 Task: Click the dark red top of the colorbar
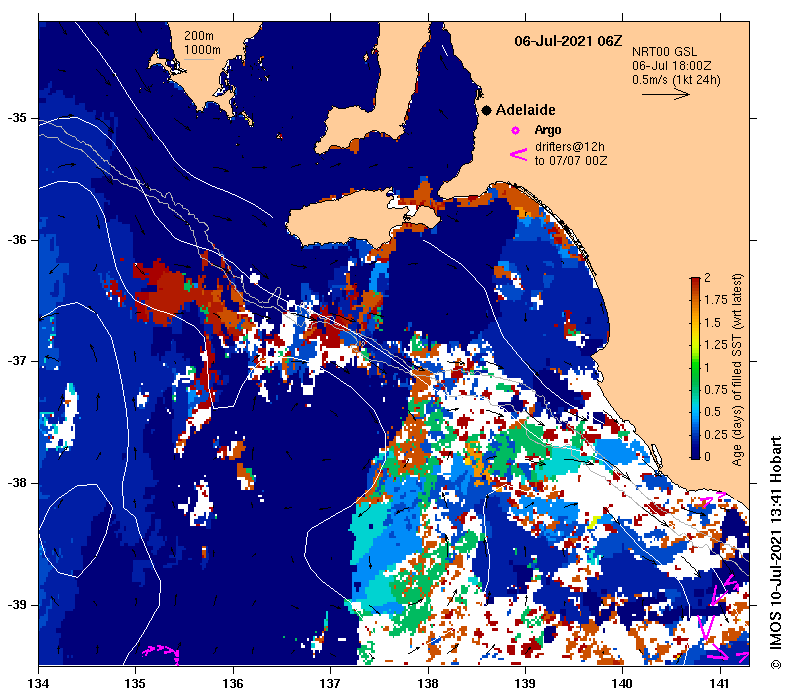pyautogui.click(x=695, y=281)
